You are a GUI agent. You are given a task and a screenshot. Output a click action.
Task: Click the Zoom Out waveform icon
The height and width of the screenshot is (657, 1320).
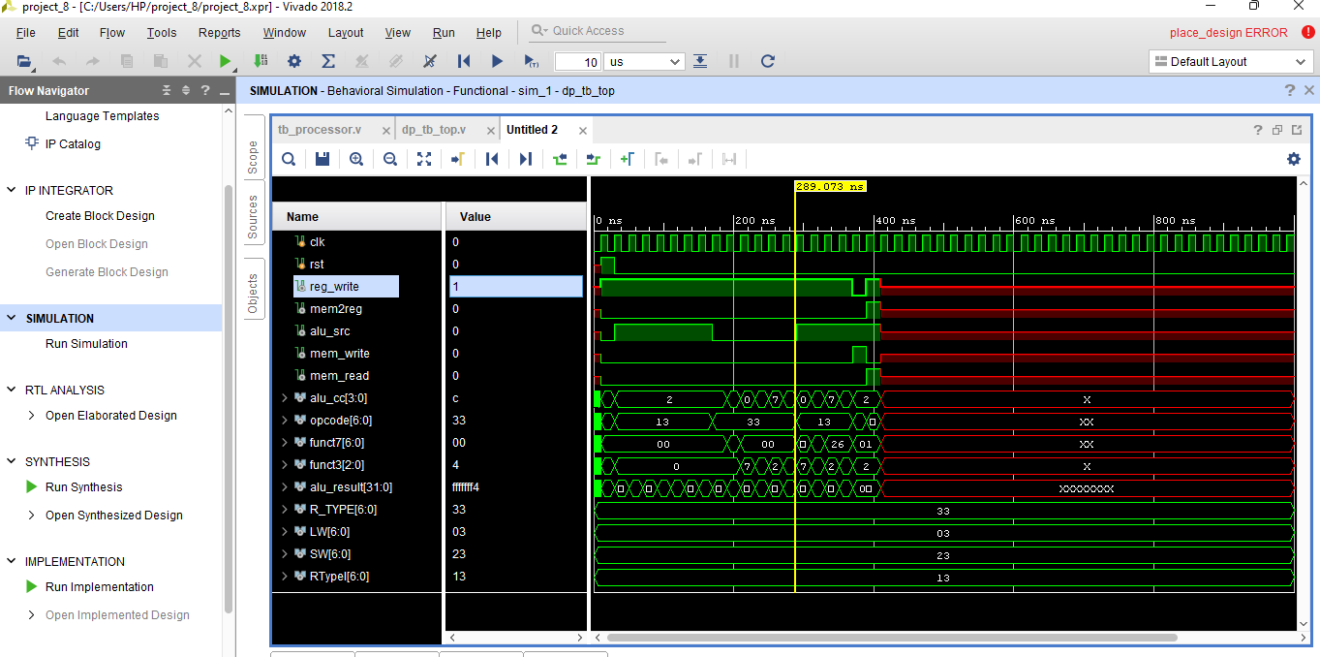click(x=390, y=159)
